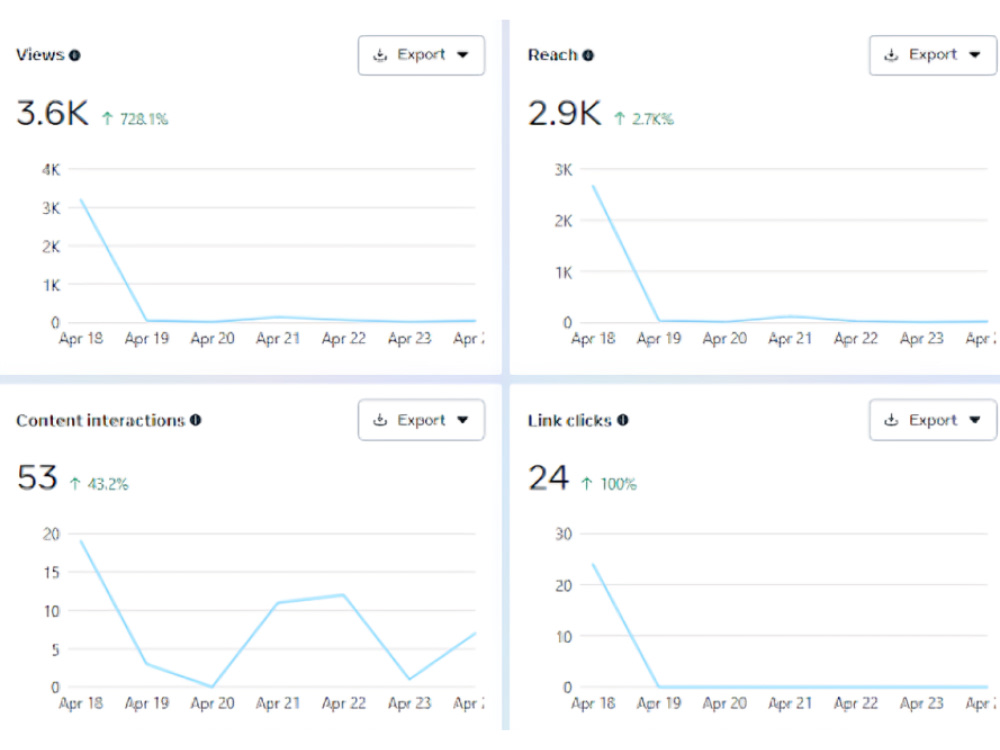
Task: Click the 15 axis label on Content interactions chart
Action: (x=52, y=573)
